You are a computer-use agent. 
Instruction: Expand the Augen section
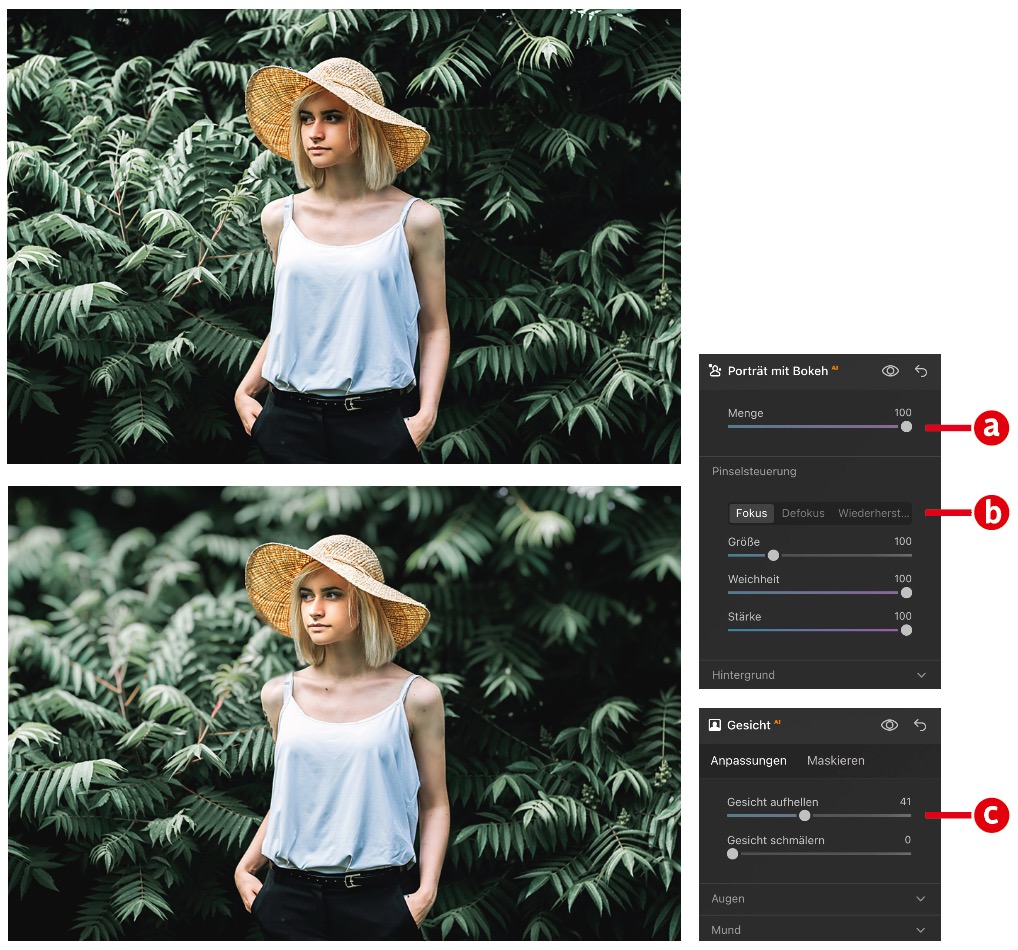point(920,899)
